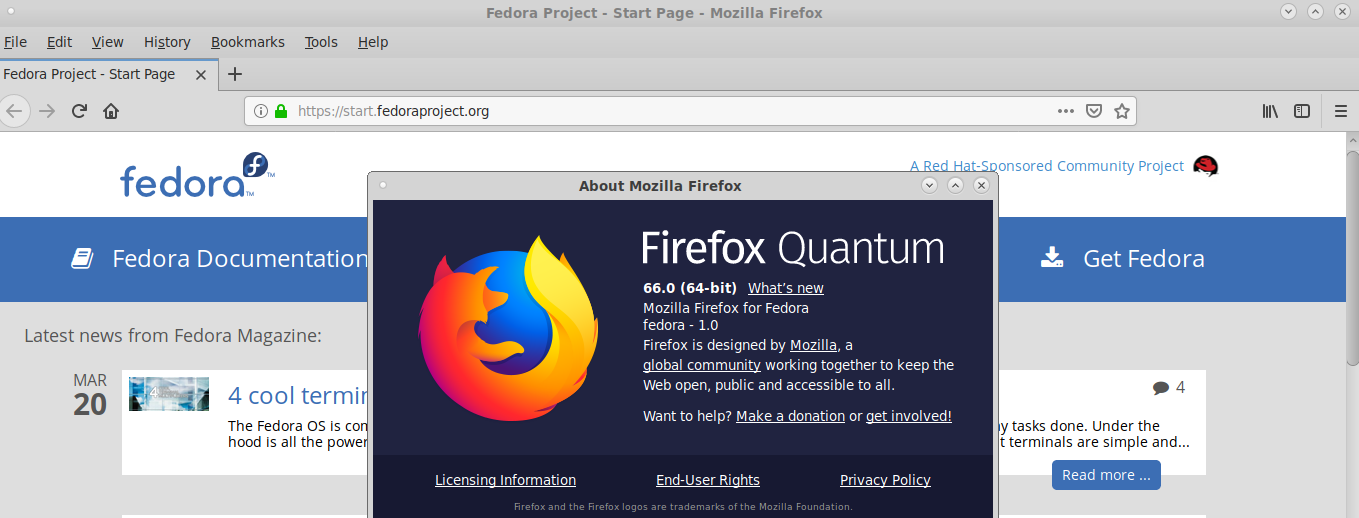Open A Red Hat-Sponsored Community Project link
Viewport: 1359px width, 518px height.
click(x=1047, y=166)
